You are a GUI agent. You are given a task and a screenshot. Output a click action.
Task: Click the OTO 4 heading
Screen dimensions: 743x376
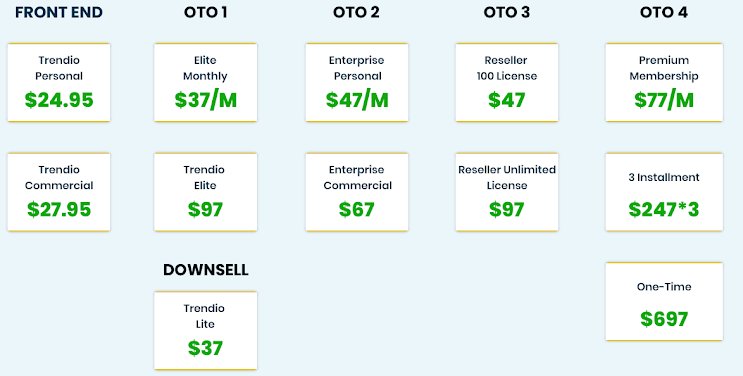[664, 12]
